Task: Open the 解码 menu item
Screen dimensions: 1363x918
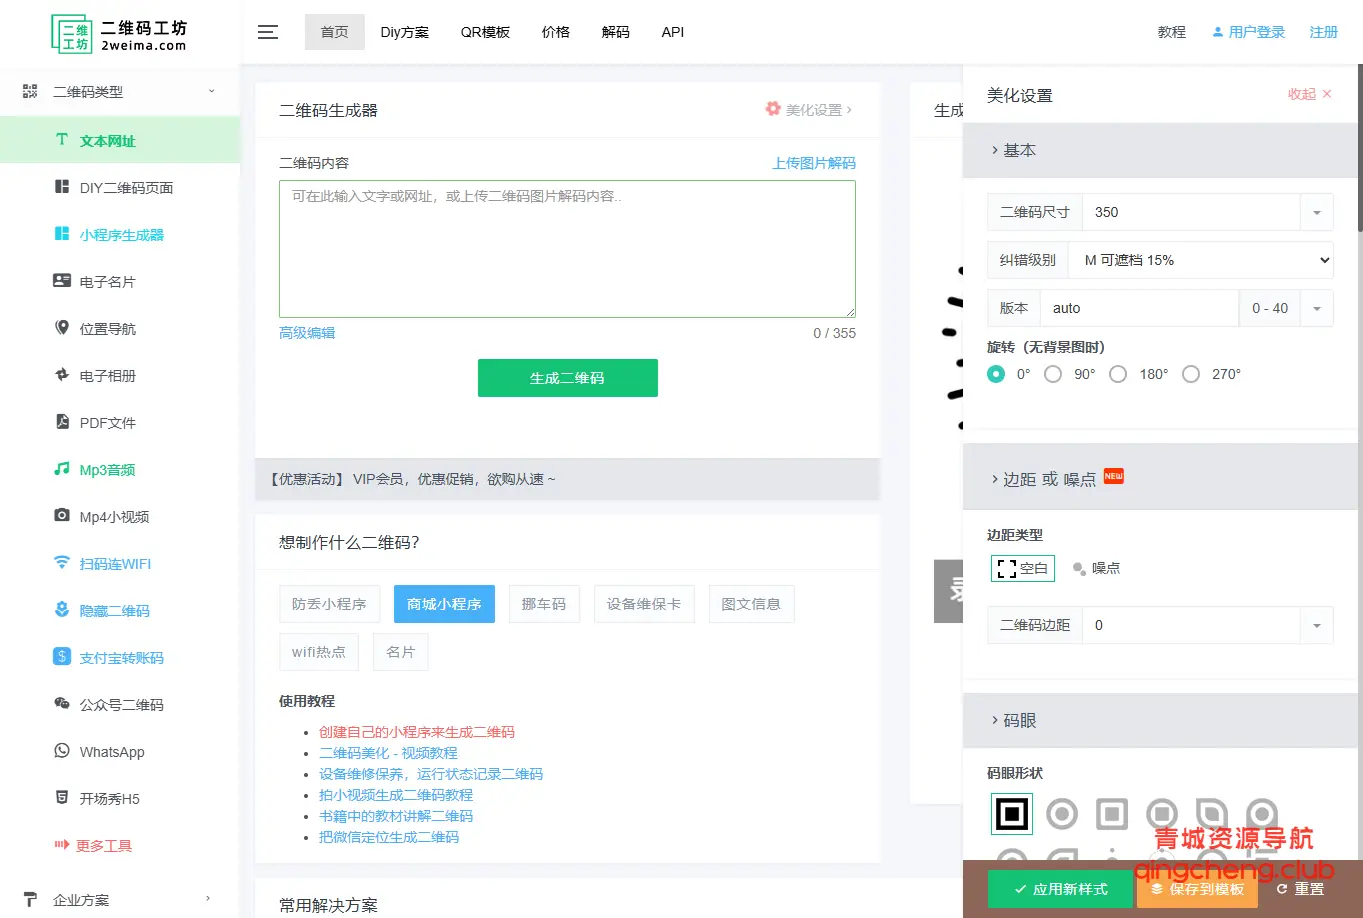Action: 616,31
